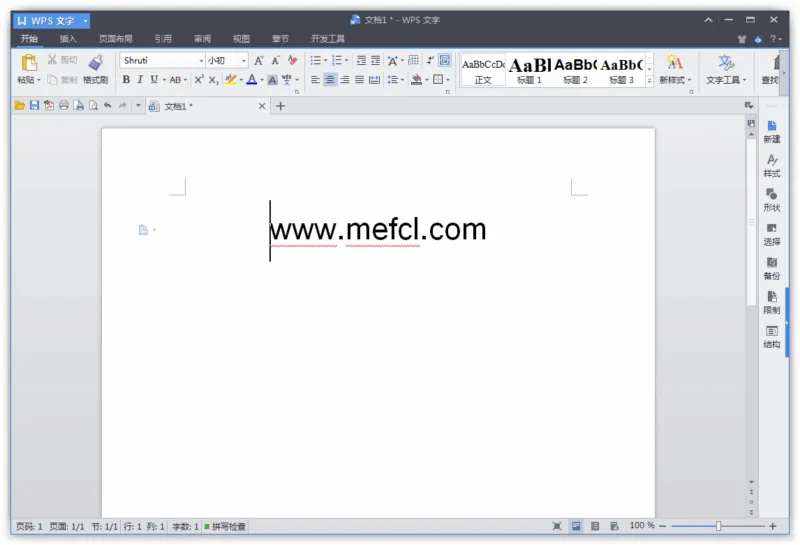
Task: Click the 文字工具 (Text Tools) button
Action: (x=726, y=70)
